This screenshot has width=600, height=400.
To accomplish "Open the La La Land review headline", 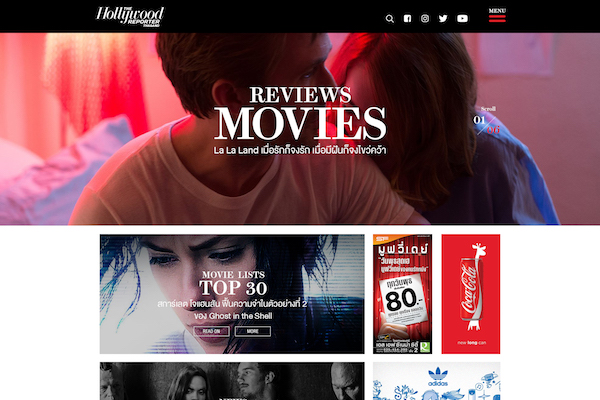I will [x=300, y=150].
